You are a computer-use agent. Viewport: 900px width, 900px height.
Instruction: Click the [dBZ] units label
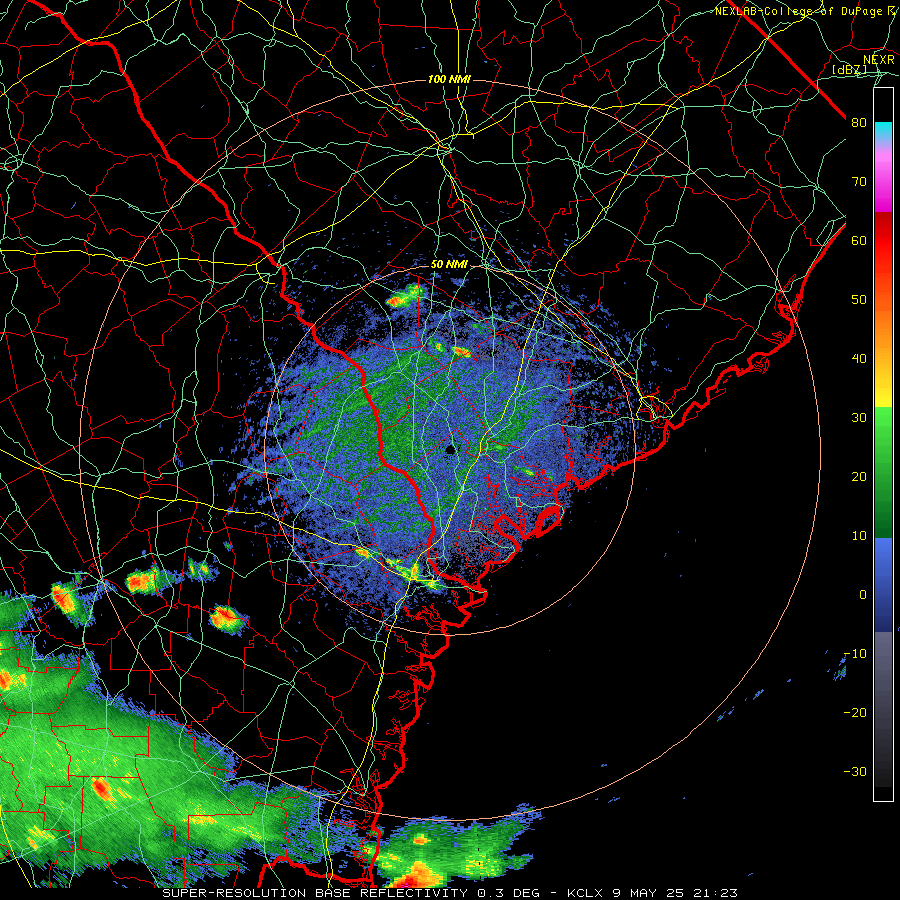tap(849, 69)
